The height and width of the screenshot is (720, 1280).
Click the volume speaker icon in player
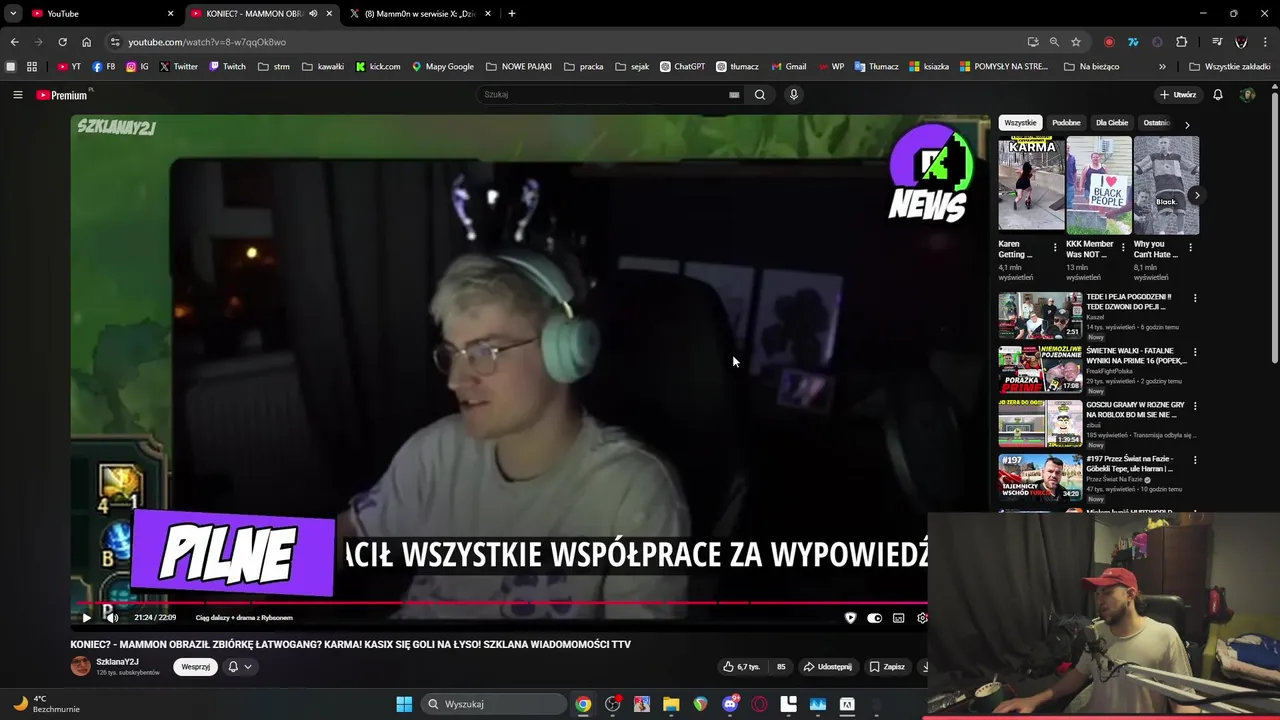coord(110,618)
